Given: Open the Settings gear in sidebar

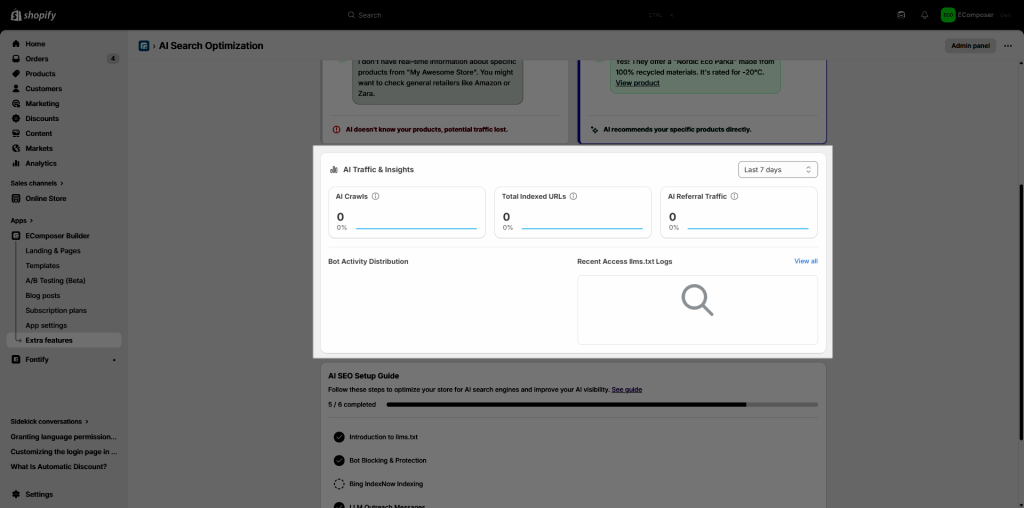Looking at the screenshot, I should [16, 494].
